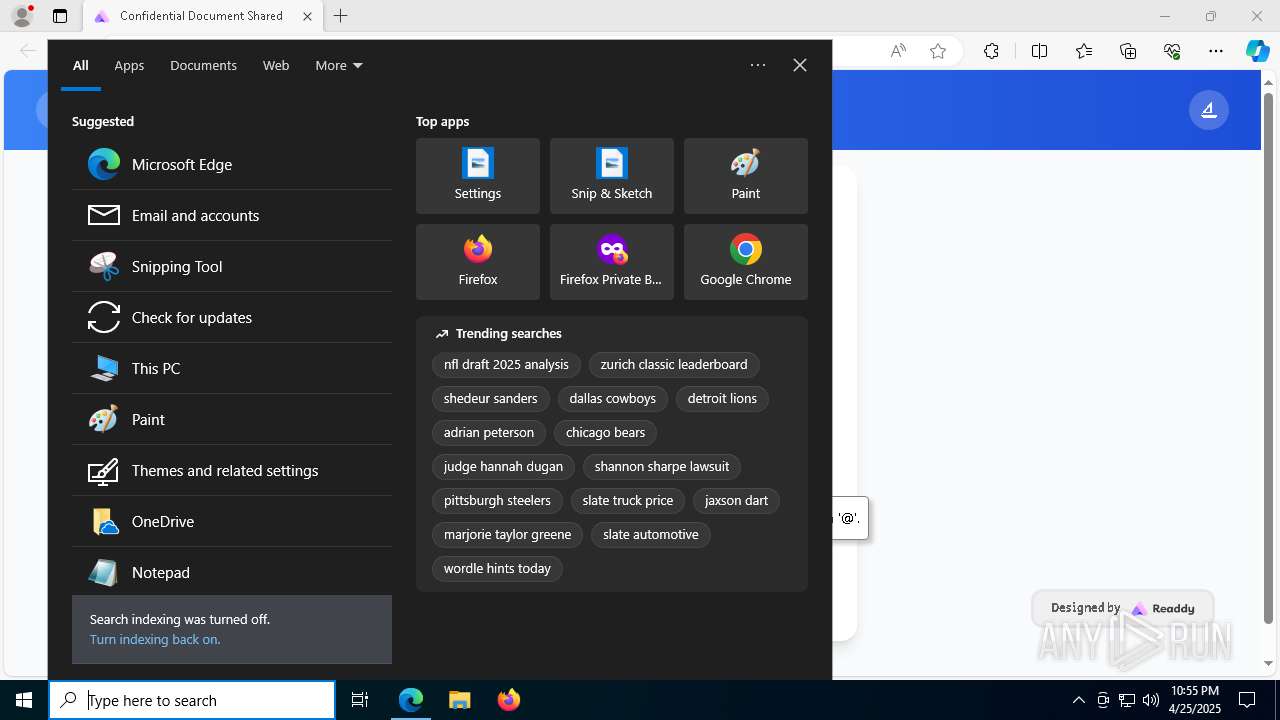The height and width of the screenshot is (720, 1280).
Task: Close the search panel
Action: click(800, 65)
